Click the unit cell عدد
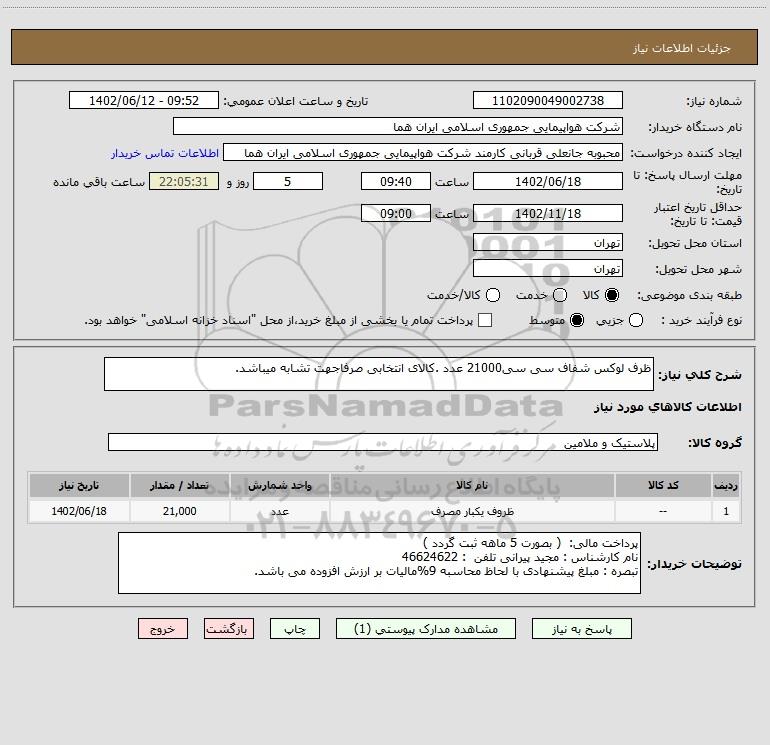The image size is (770, 745). click(279, 511)
